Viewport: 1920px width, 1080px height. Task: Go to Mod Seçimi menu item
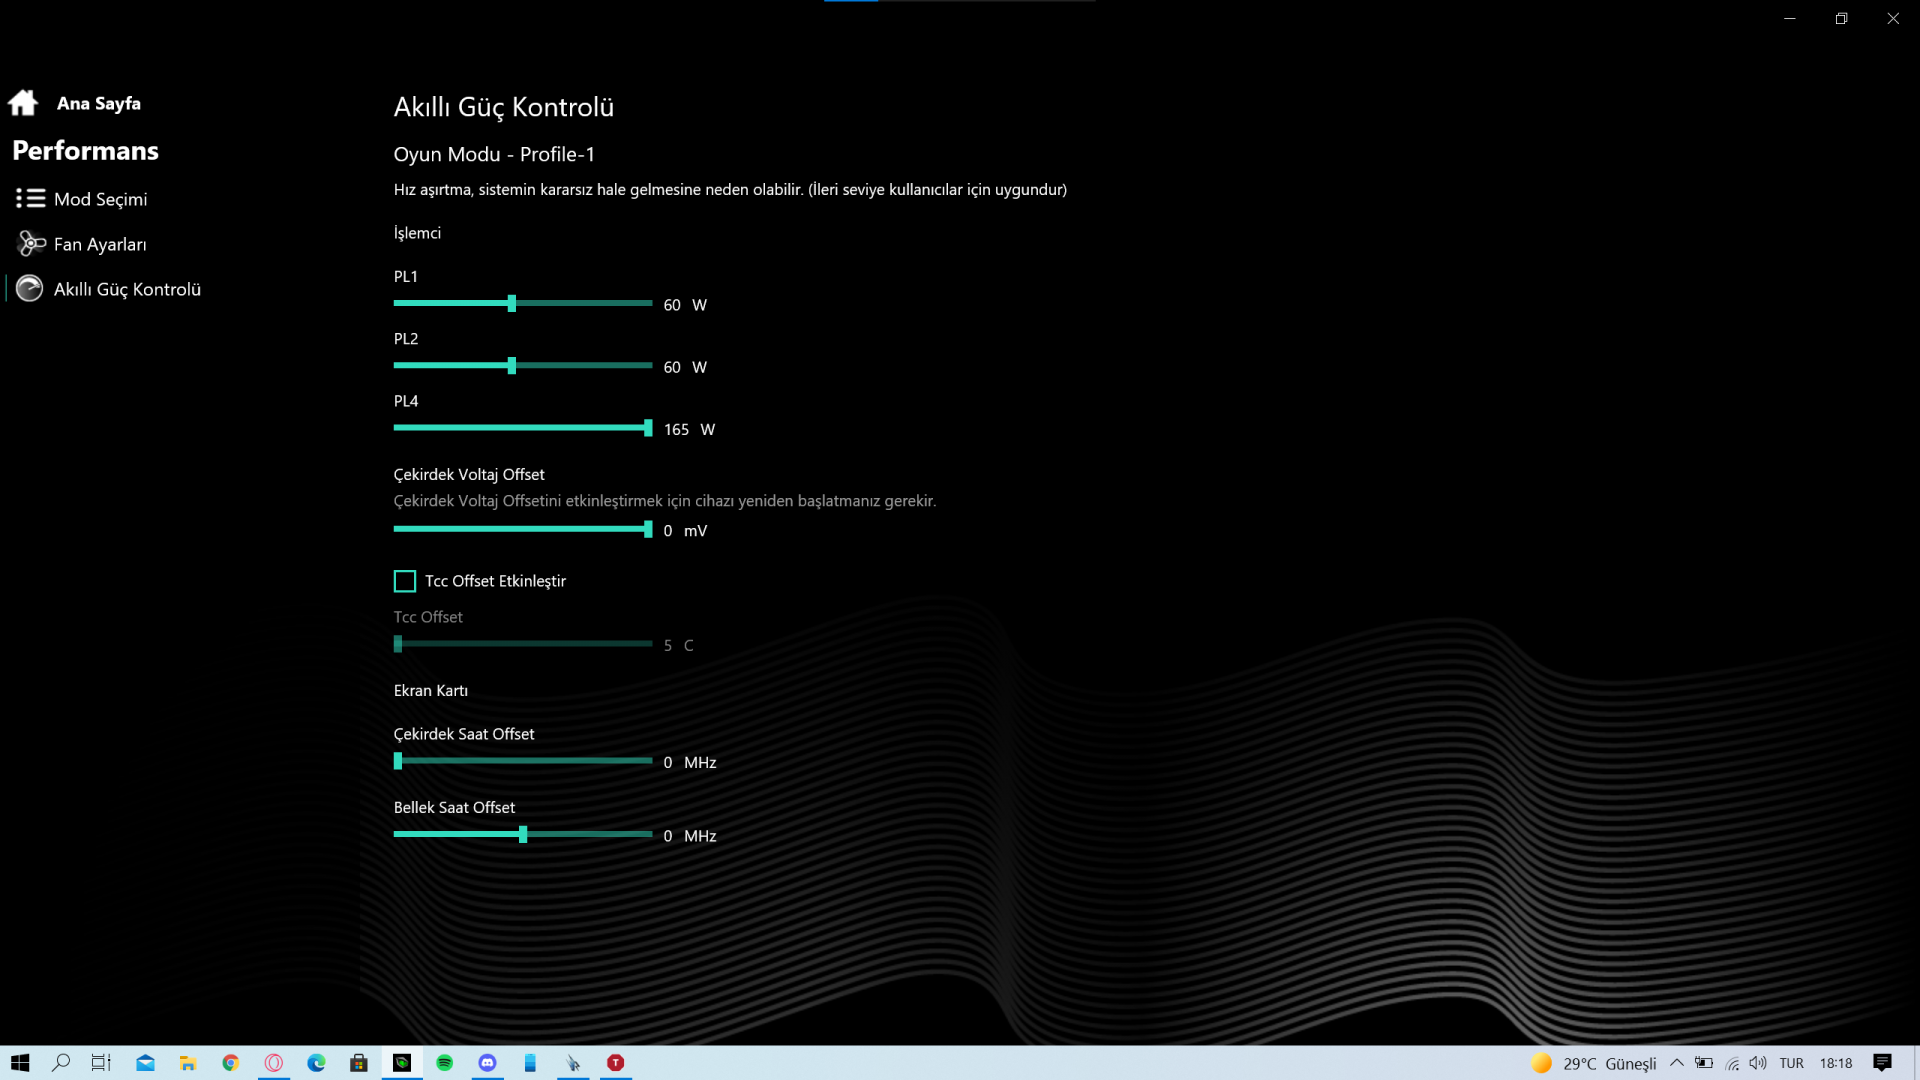tap(100, 199)
